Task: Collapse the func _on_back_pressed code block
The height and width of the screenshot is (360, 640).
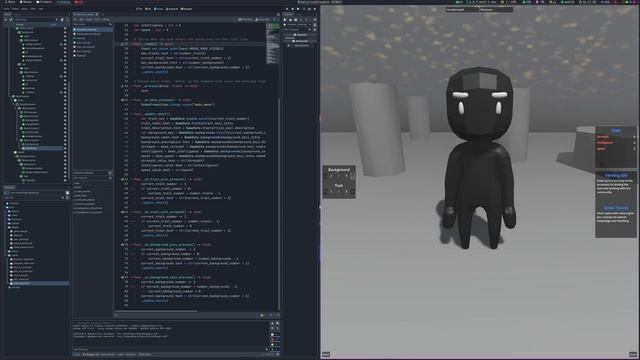Action: click(x=132, y=100)
